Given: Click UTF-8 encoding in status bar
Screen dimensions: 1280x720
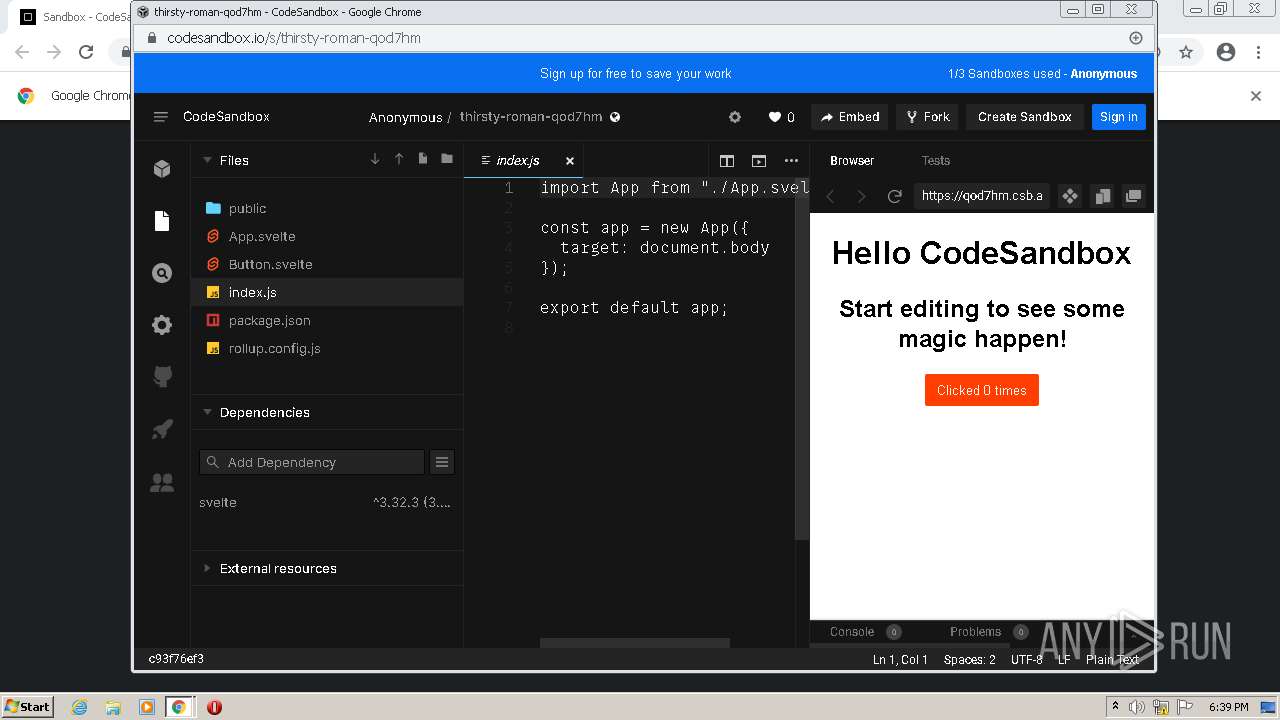Looking at the screenshot, I should coord(1027,660).
